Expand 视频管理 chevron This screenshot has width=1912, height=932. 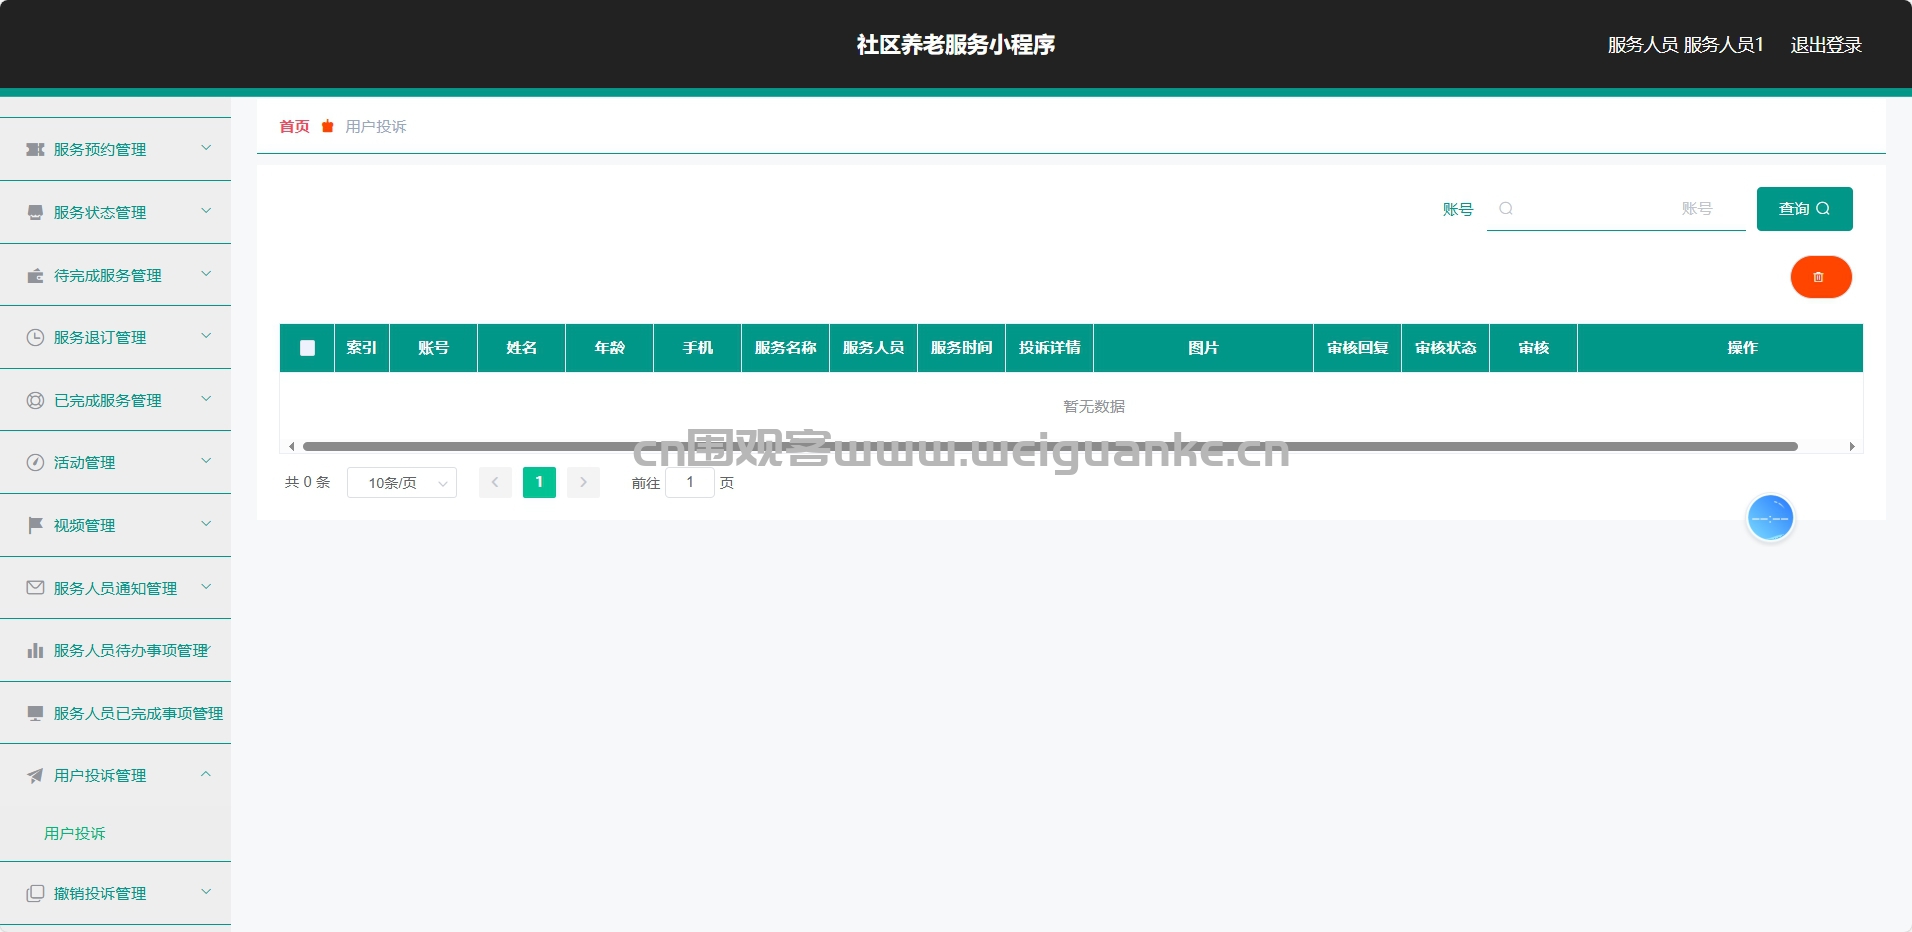[x=206, y=524]
